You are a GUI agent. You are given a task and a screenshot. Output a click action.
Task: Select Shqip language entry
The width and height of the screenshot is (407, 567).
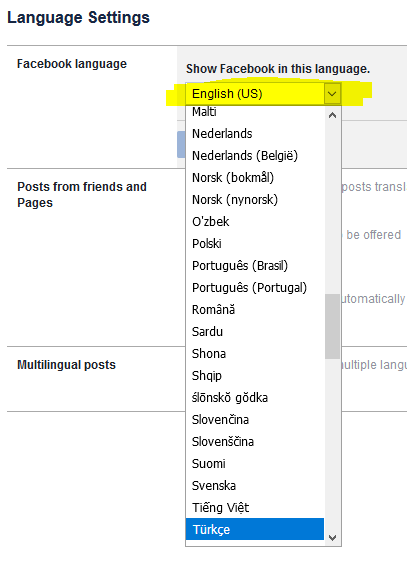point(255,376)
